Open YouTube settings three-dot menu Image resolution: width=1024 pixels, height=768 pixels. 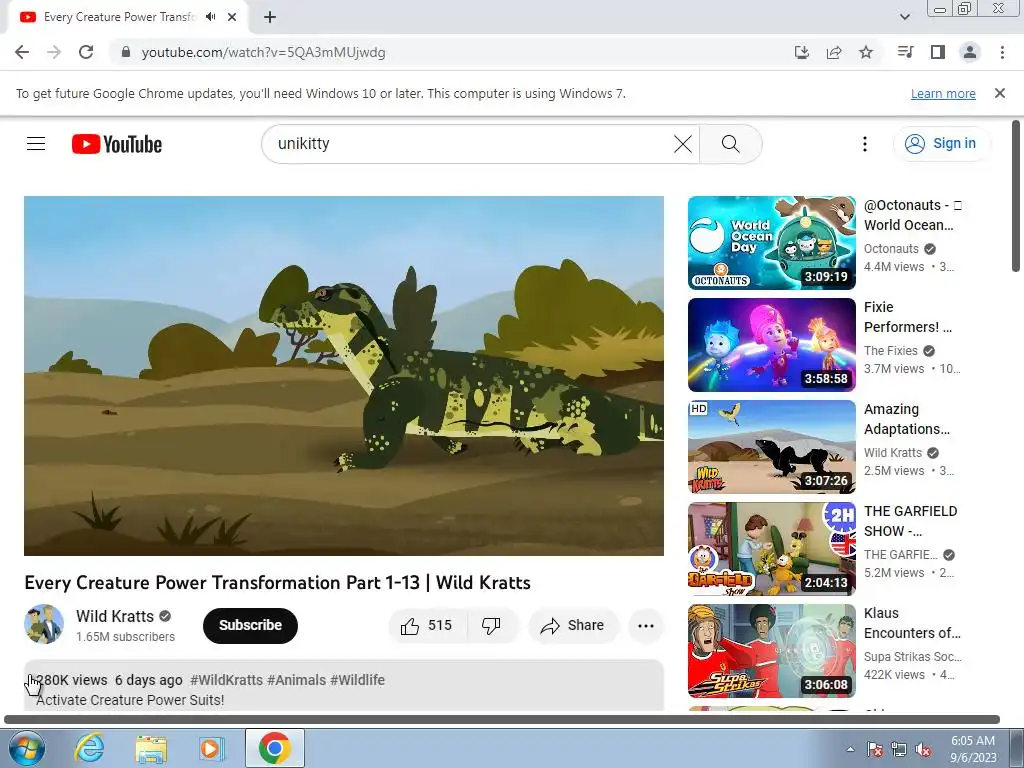point(865,144)
